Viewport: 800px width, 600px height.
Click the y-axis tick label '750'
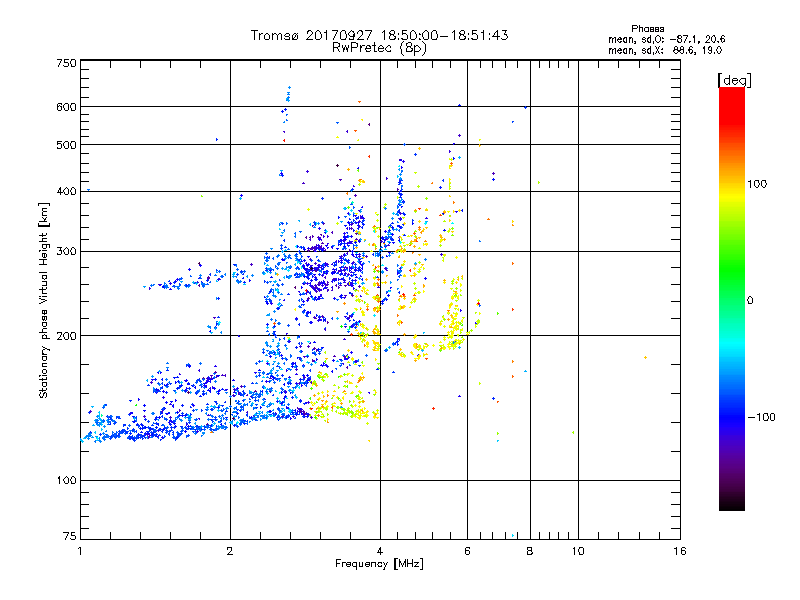[66, 63]
